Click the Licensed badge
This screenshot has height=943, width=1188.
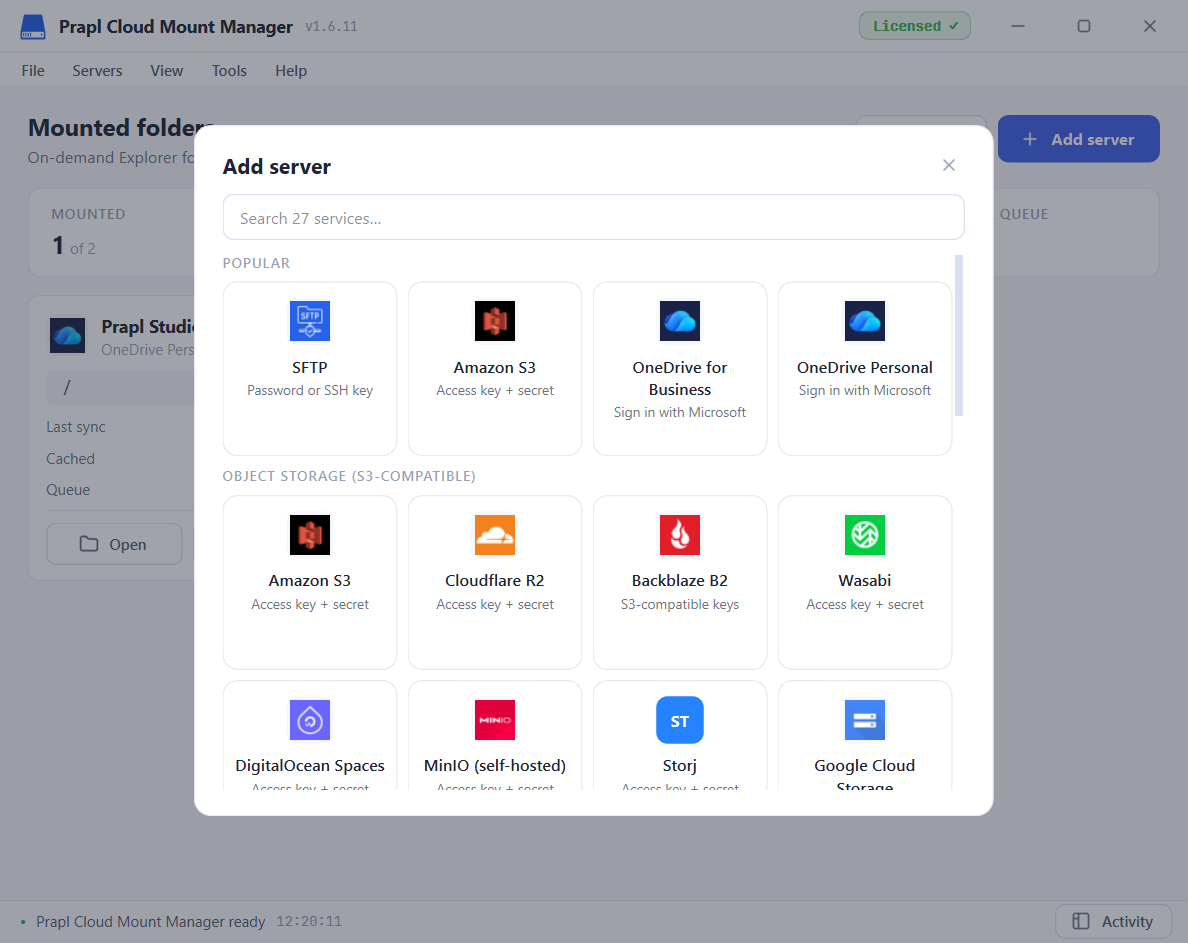[x=914, y=26]
